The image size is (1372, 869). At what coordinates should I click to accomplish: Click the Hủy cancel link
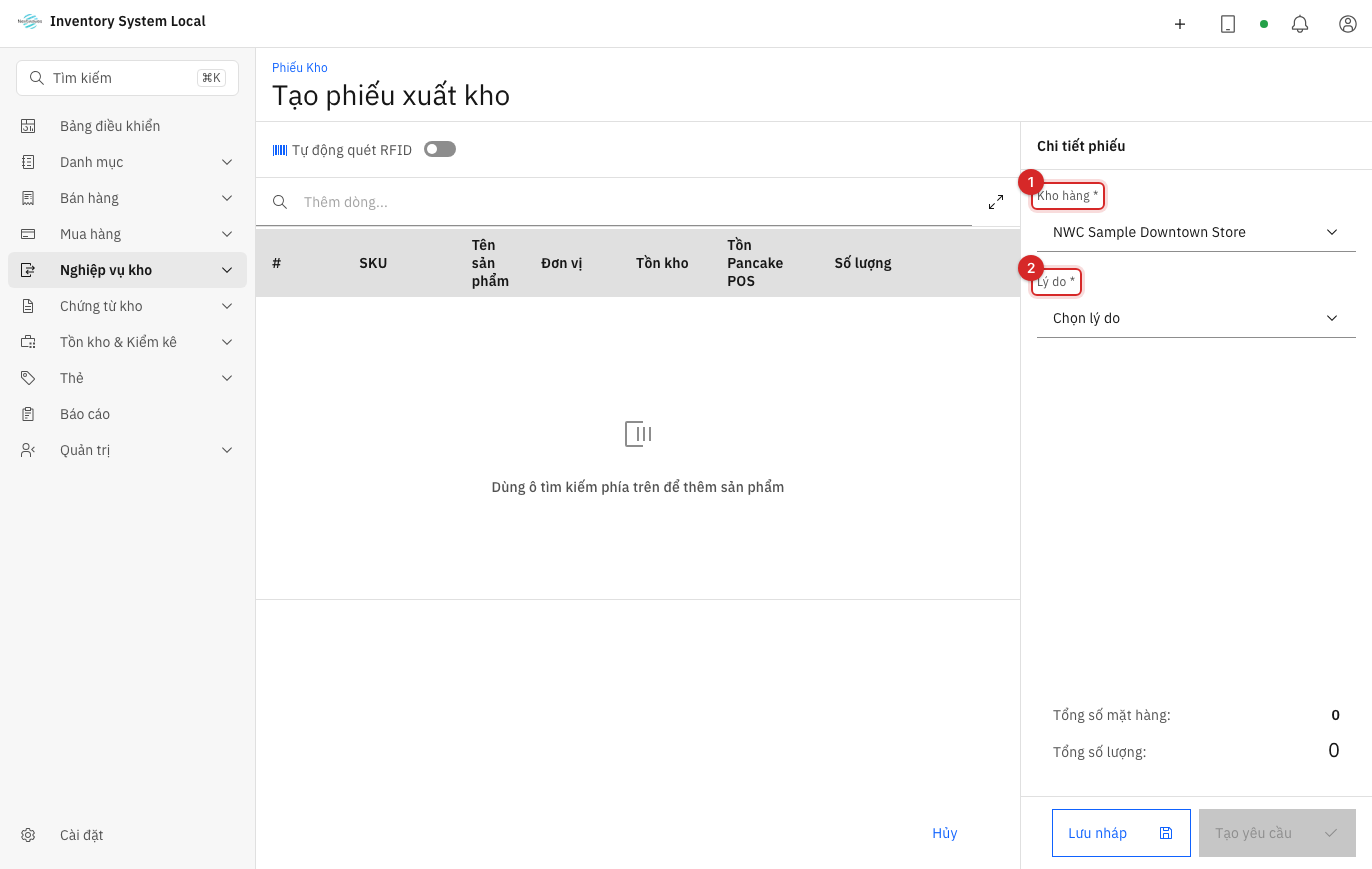pyautogui.click(x=945, y=833)
